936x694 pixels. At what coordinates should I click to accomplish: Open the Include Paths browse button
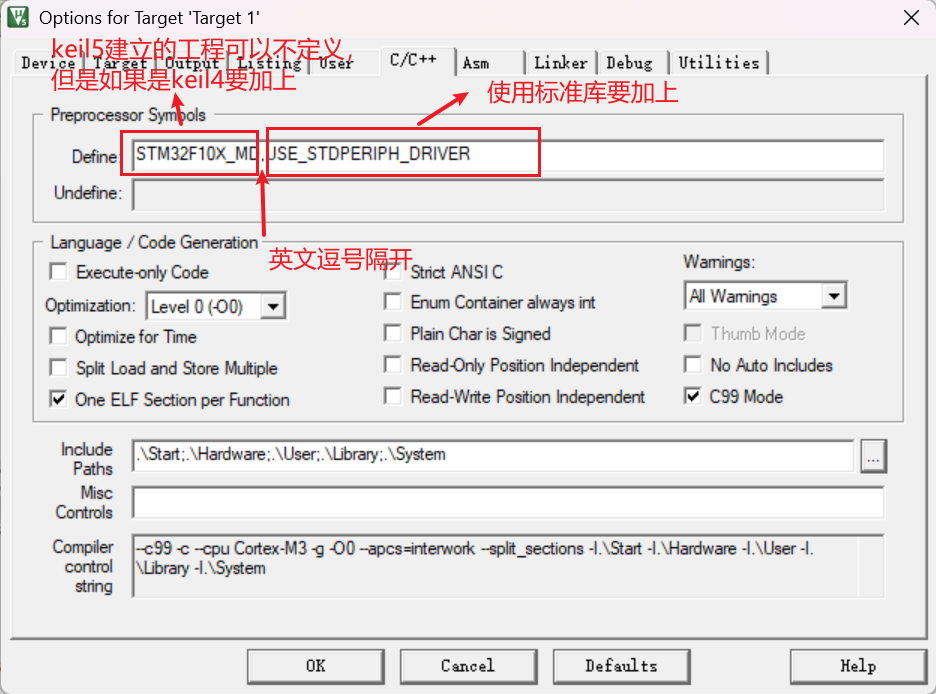[873, 457]
